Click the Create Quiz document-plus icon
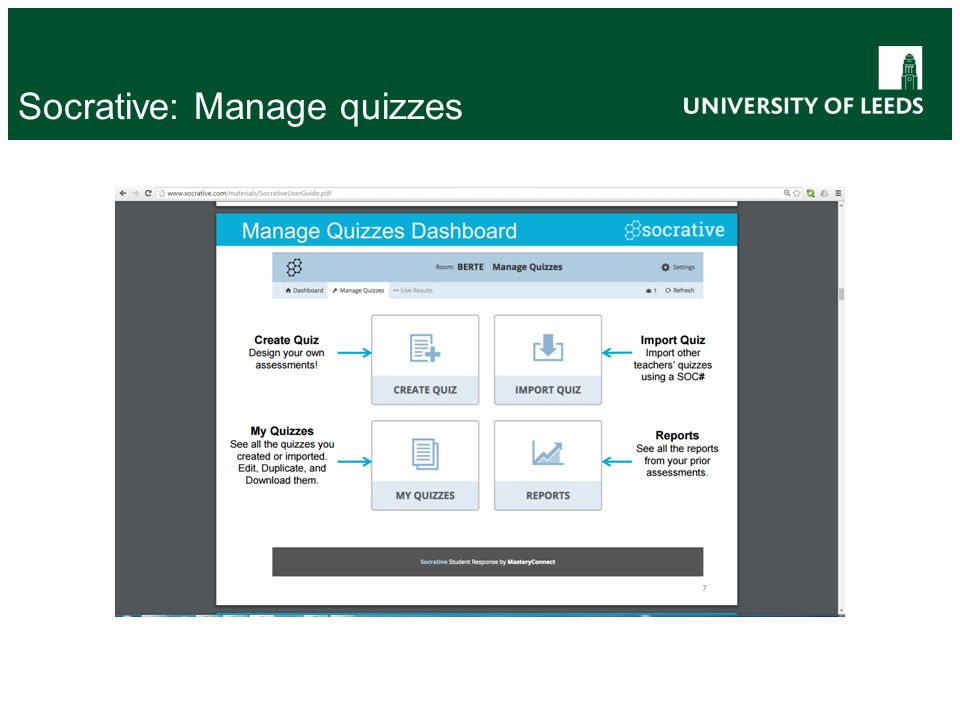 425,348
